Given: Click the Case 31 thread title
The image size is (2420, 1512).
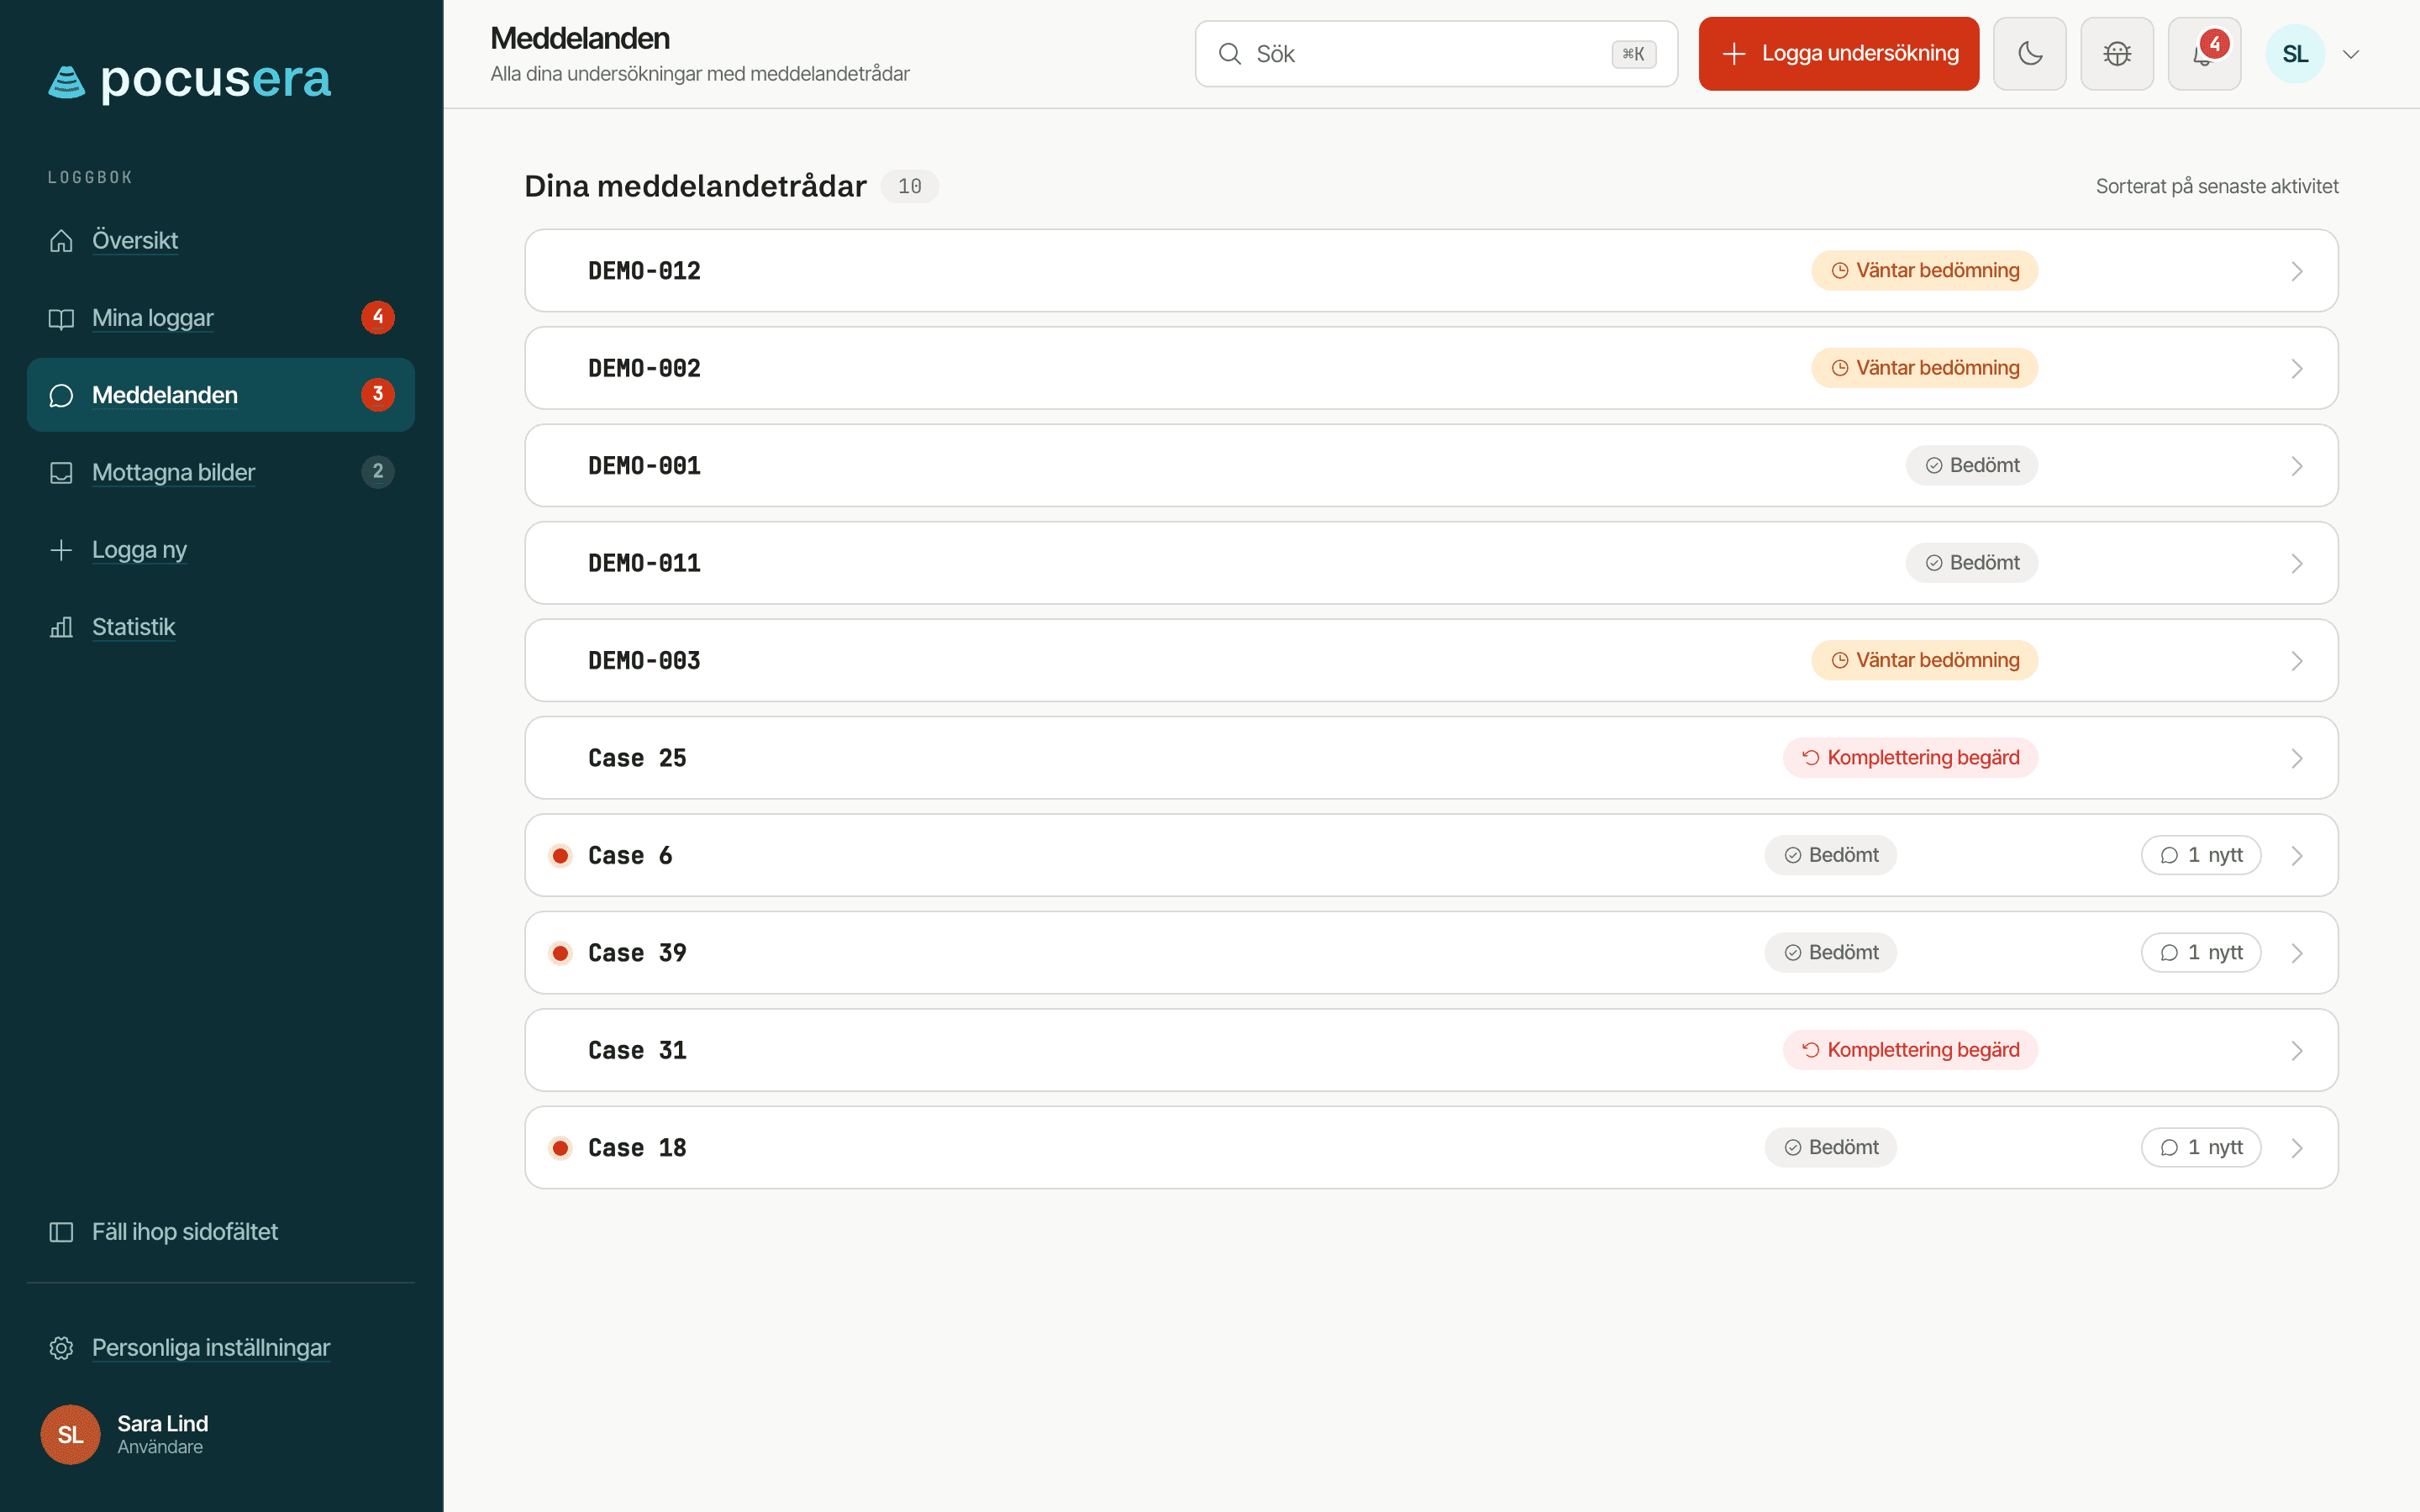Looking at the screenshot, I should point(637,1051).
